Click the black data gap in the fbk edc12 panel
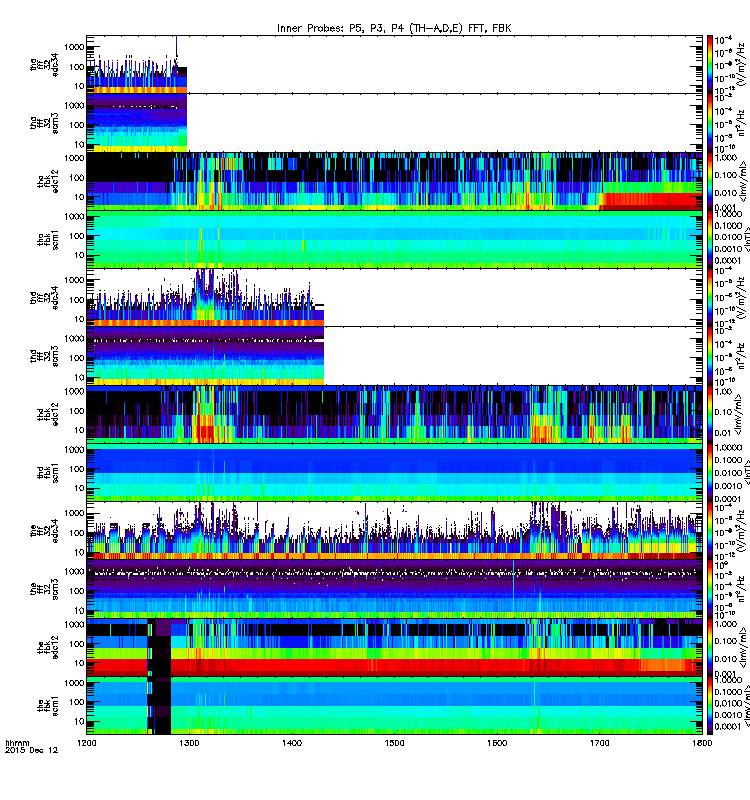This screenshot has width=750, height=800. (163, 648)
